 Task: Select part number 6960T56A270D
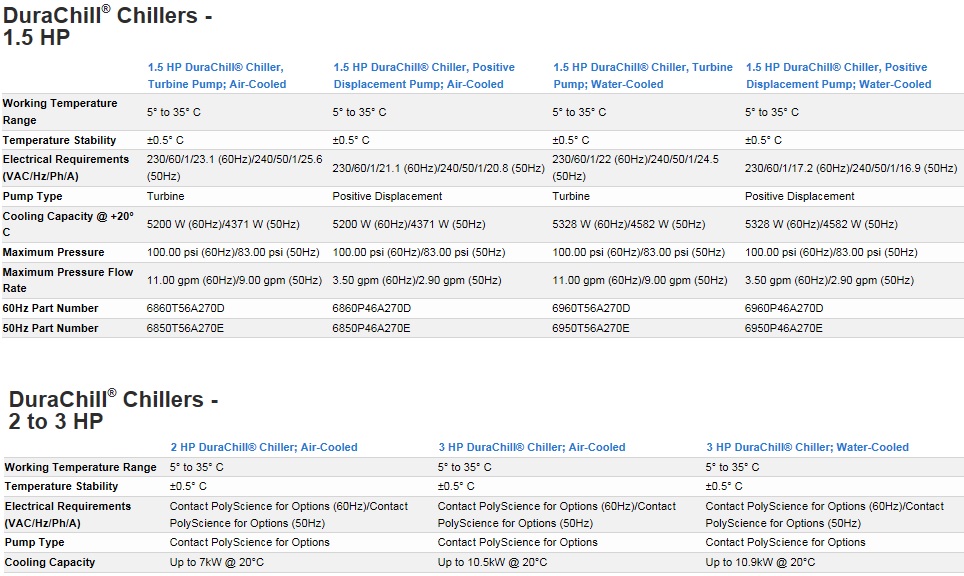click(591, 308)
